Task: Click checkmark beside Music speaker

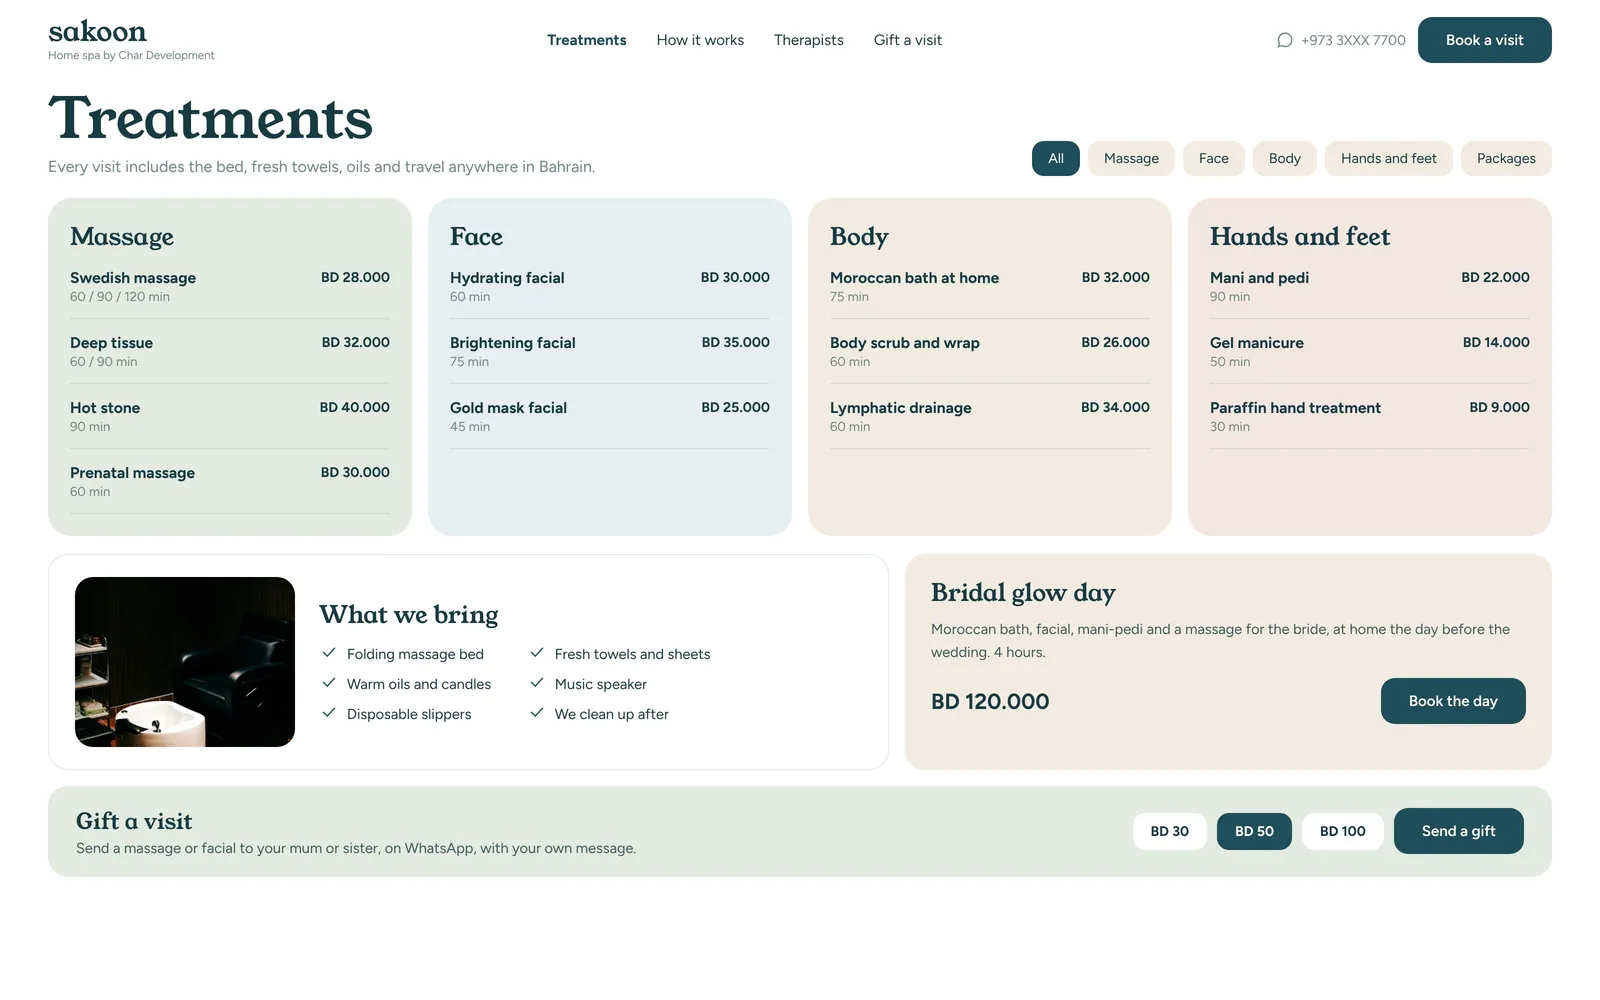Action: coord(537,683)
